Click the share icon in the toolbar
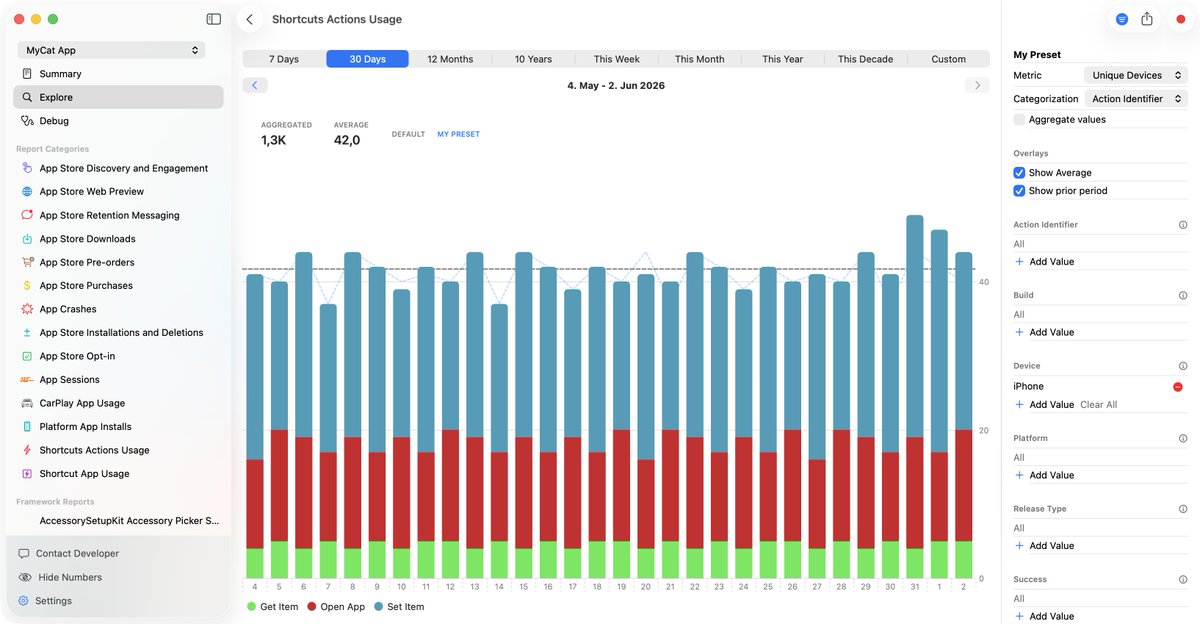The width and height of the screenshot is (1200, 624). [x=1147, y=19]
